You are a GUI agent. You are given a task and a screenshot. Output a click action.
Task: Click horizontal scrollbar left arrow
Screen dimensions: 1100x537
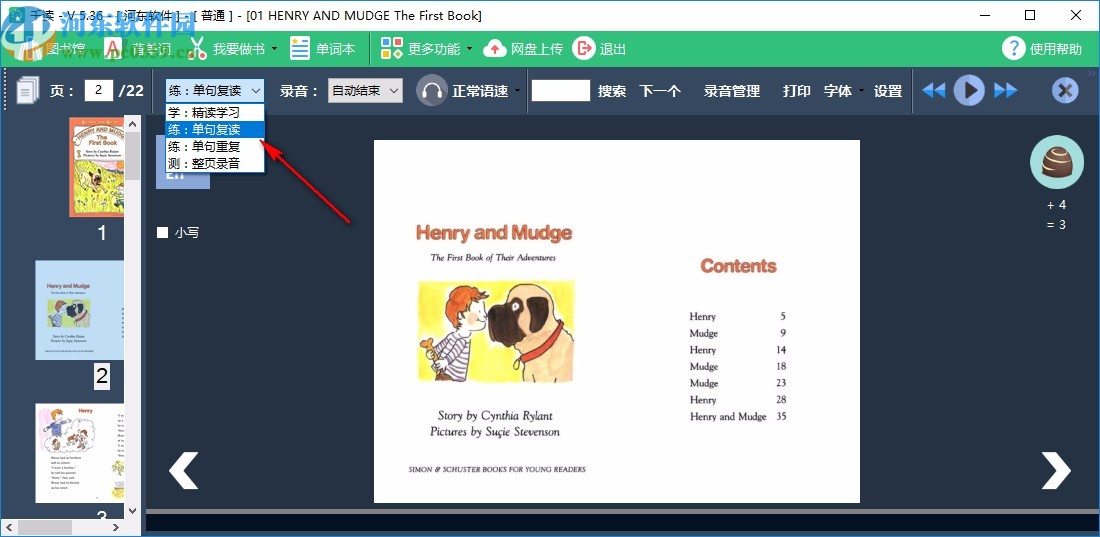point(7,526)
